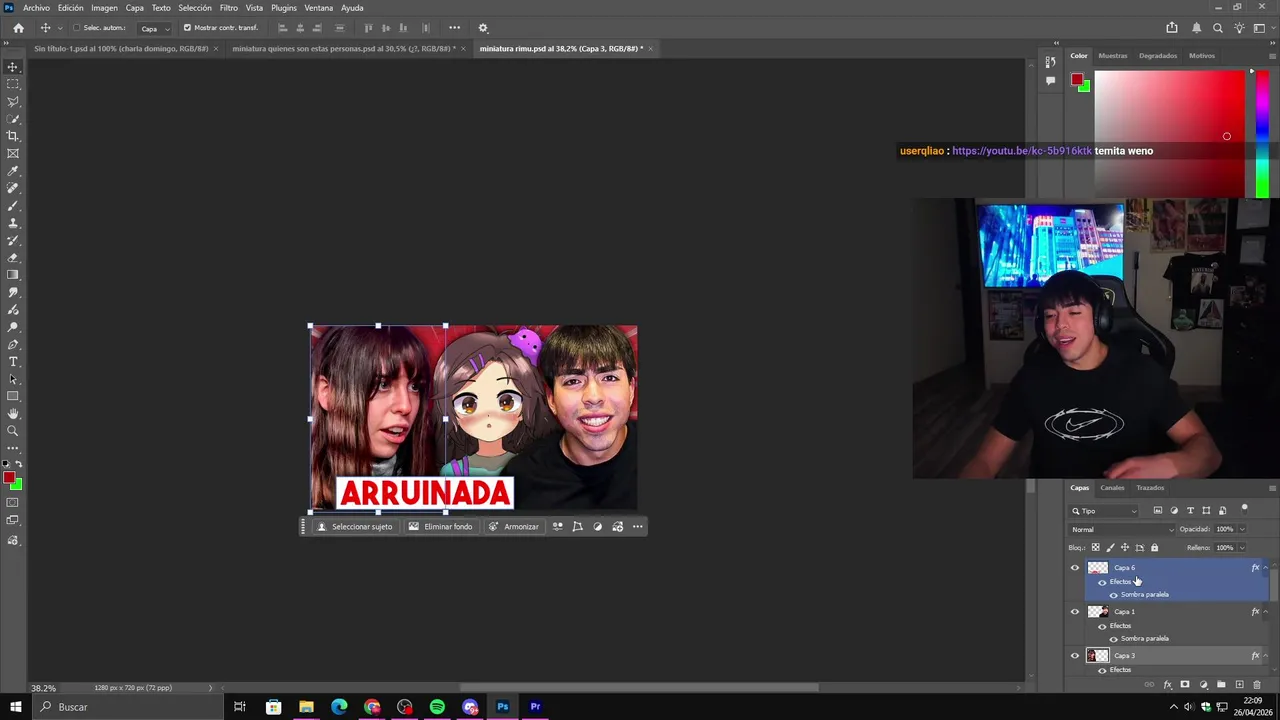Click the youtu.be link in chat overlay

point(1022,151)
